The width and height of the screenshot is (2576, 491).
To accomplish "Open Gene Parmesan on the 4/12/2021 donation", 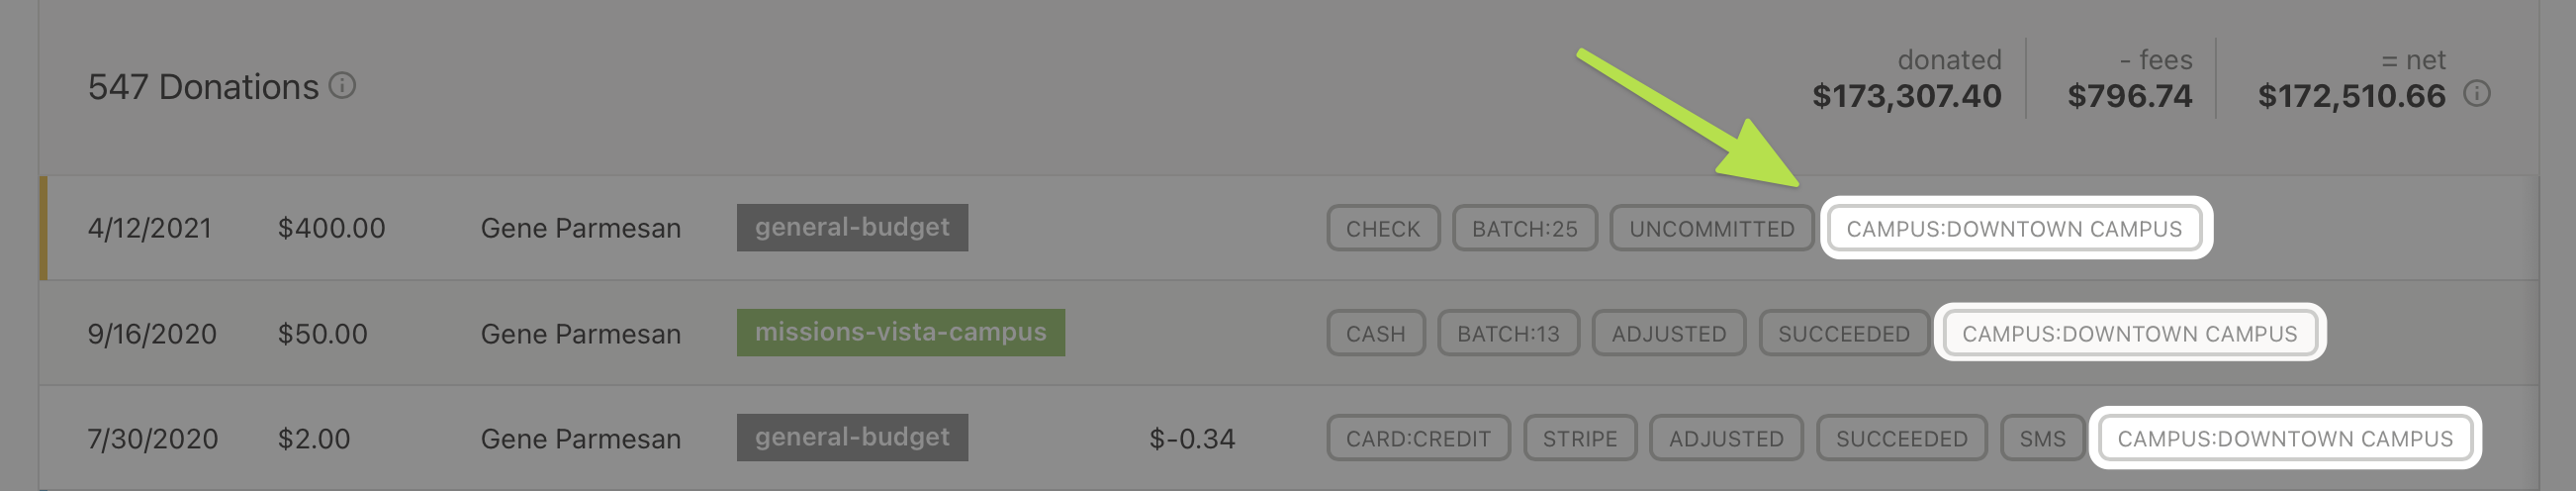I will [580, 229].
